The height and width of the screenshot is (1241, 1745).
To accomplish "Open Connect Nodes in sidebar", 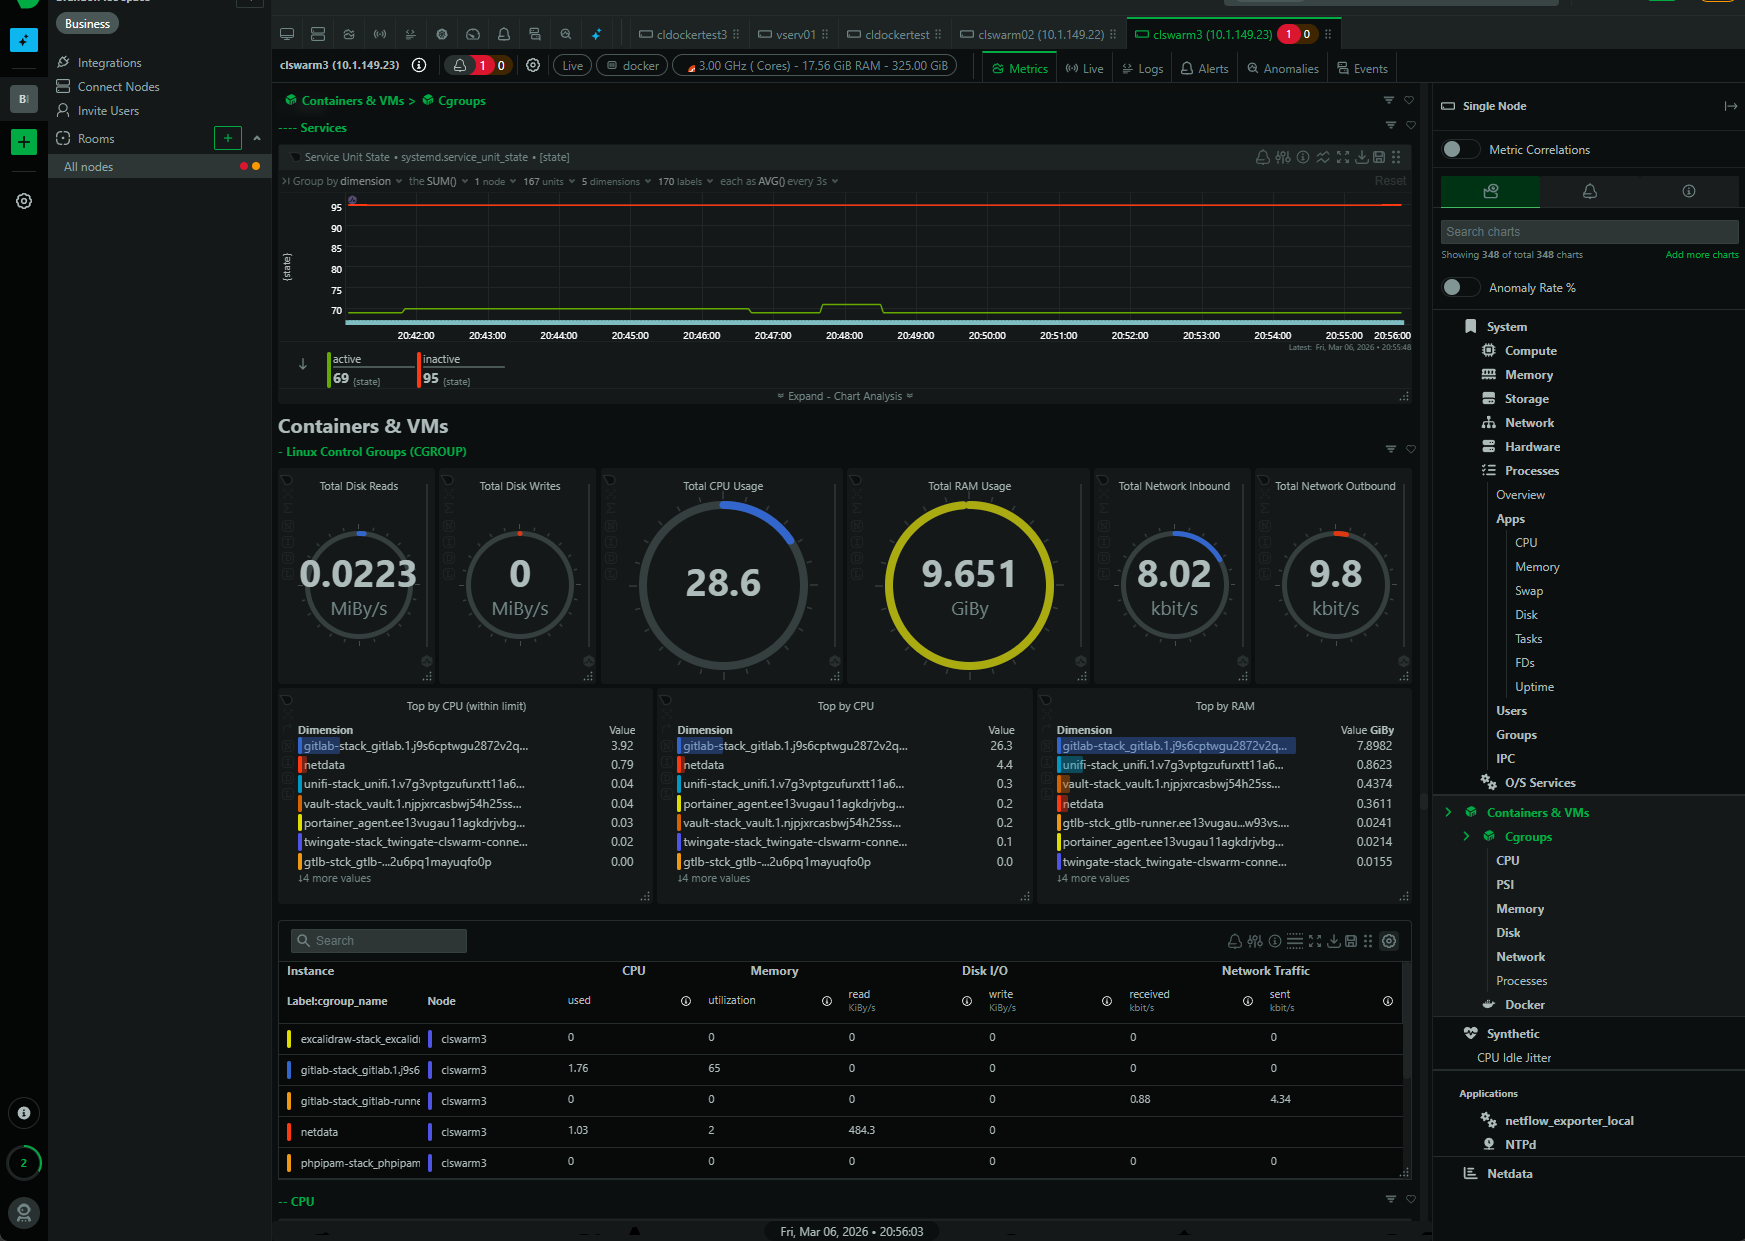I will 118,87.
